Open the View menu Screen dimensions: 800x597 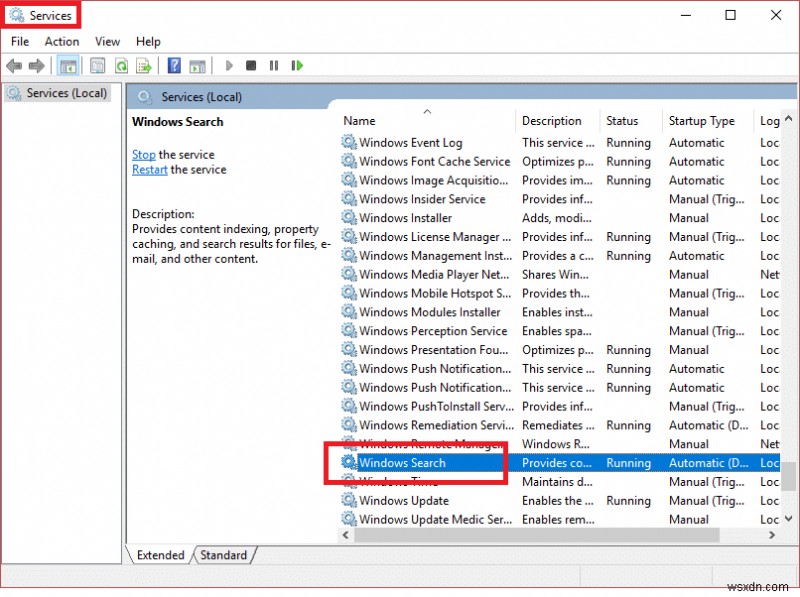[107, 41]
